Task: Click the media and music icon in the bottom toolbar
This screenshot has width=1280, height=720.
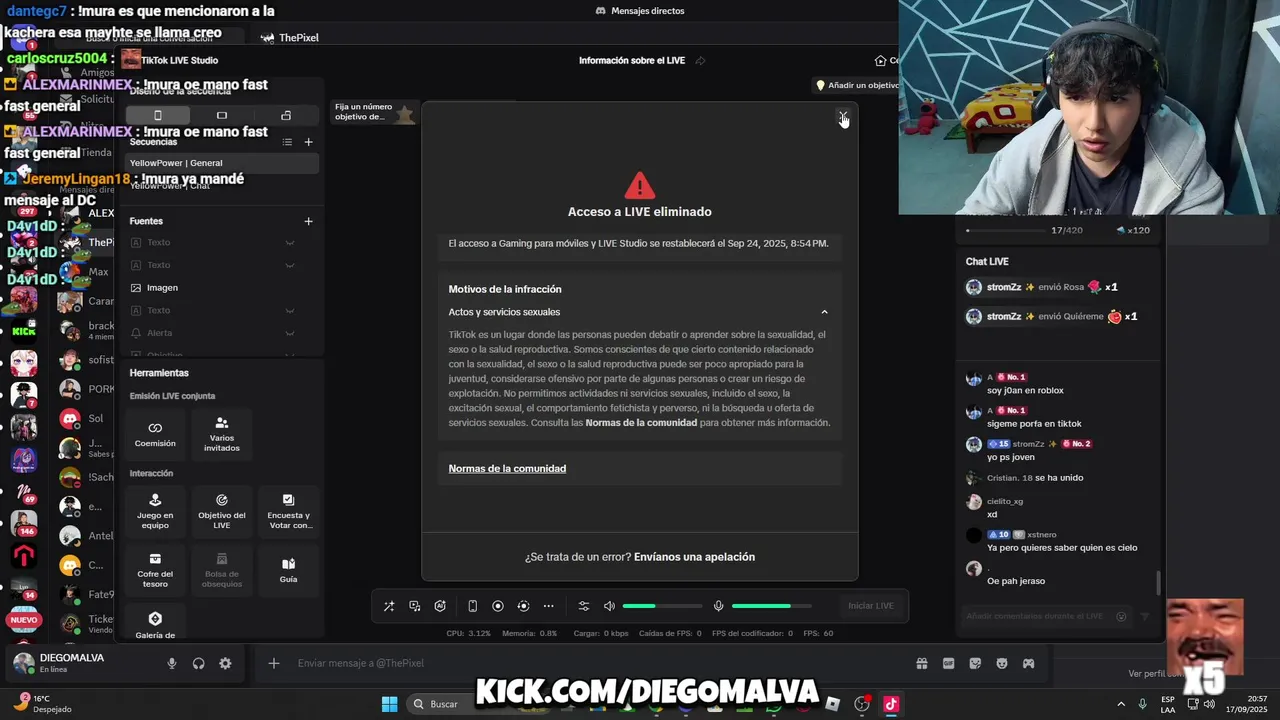Action: click(x=415, y=606)
